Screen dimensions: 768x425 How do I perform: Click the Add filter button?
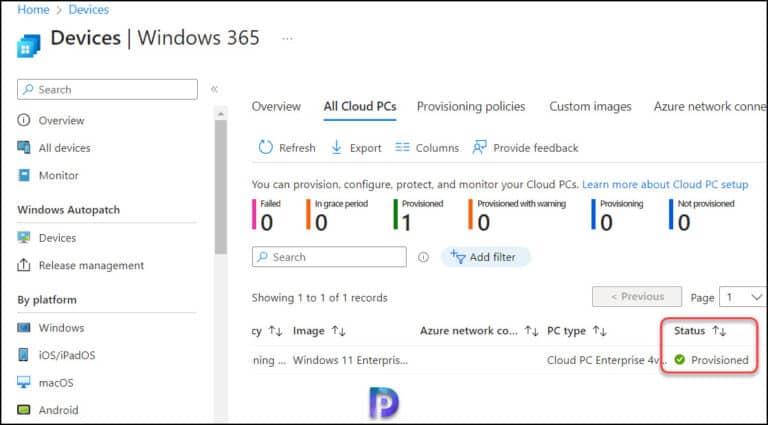(485, 257)
